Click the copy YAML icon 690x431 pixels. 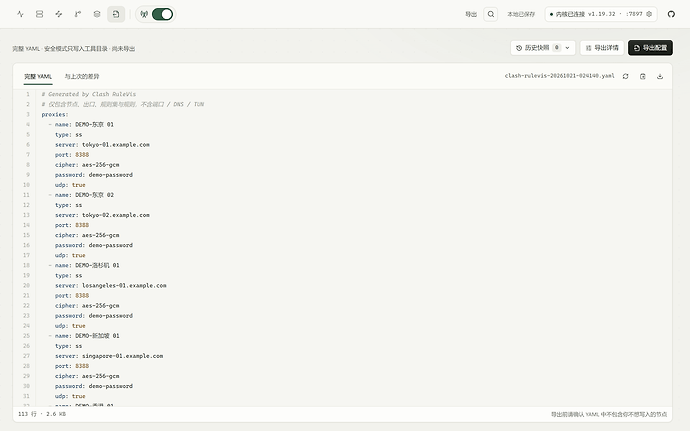642,76
